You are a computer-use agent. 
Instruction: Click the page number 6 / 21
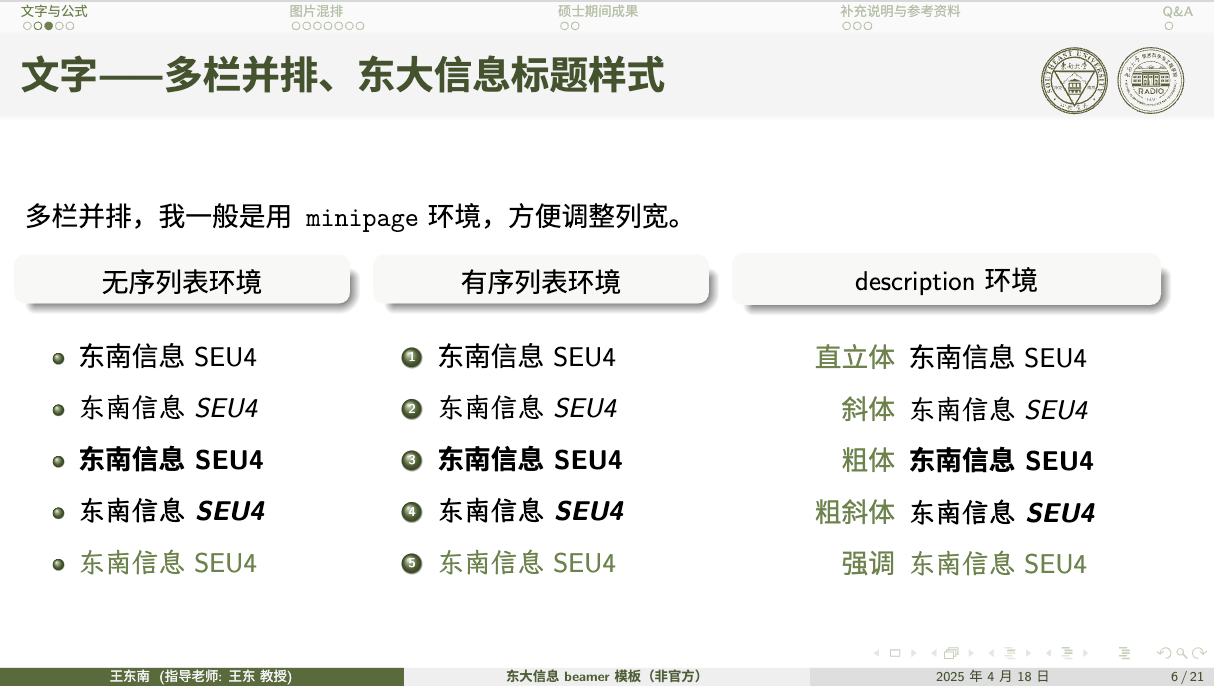click(x=1186, y=677)
